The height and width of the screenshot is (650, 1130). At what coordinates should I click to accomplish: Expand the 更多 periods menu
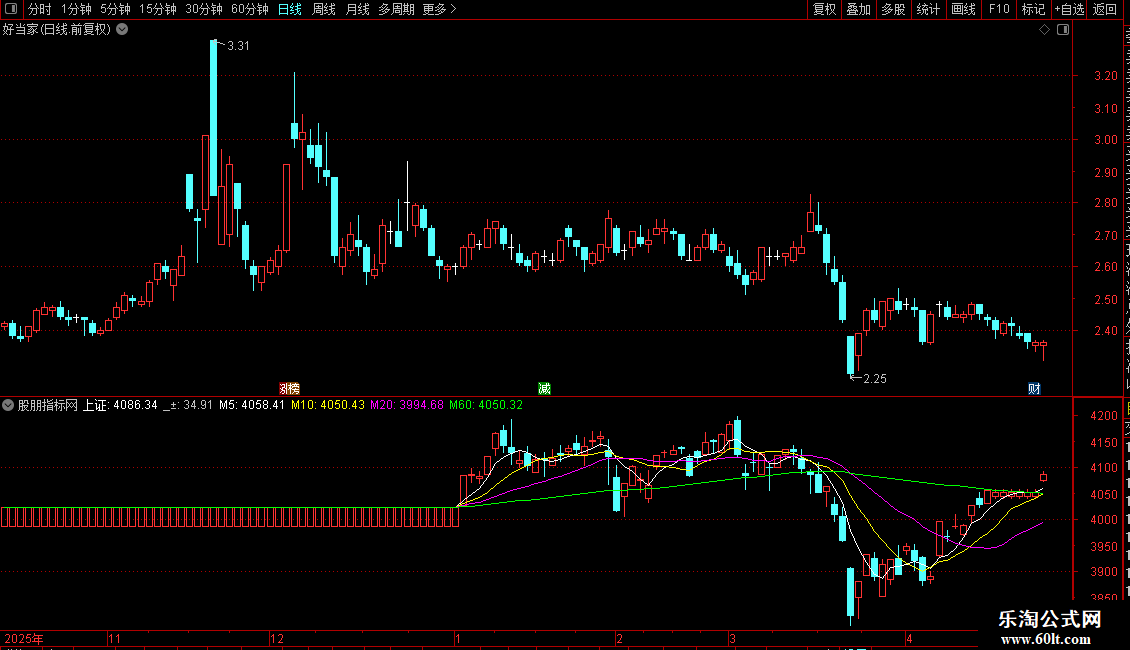coord(439,9)
